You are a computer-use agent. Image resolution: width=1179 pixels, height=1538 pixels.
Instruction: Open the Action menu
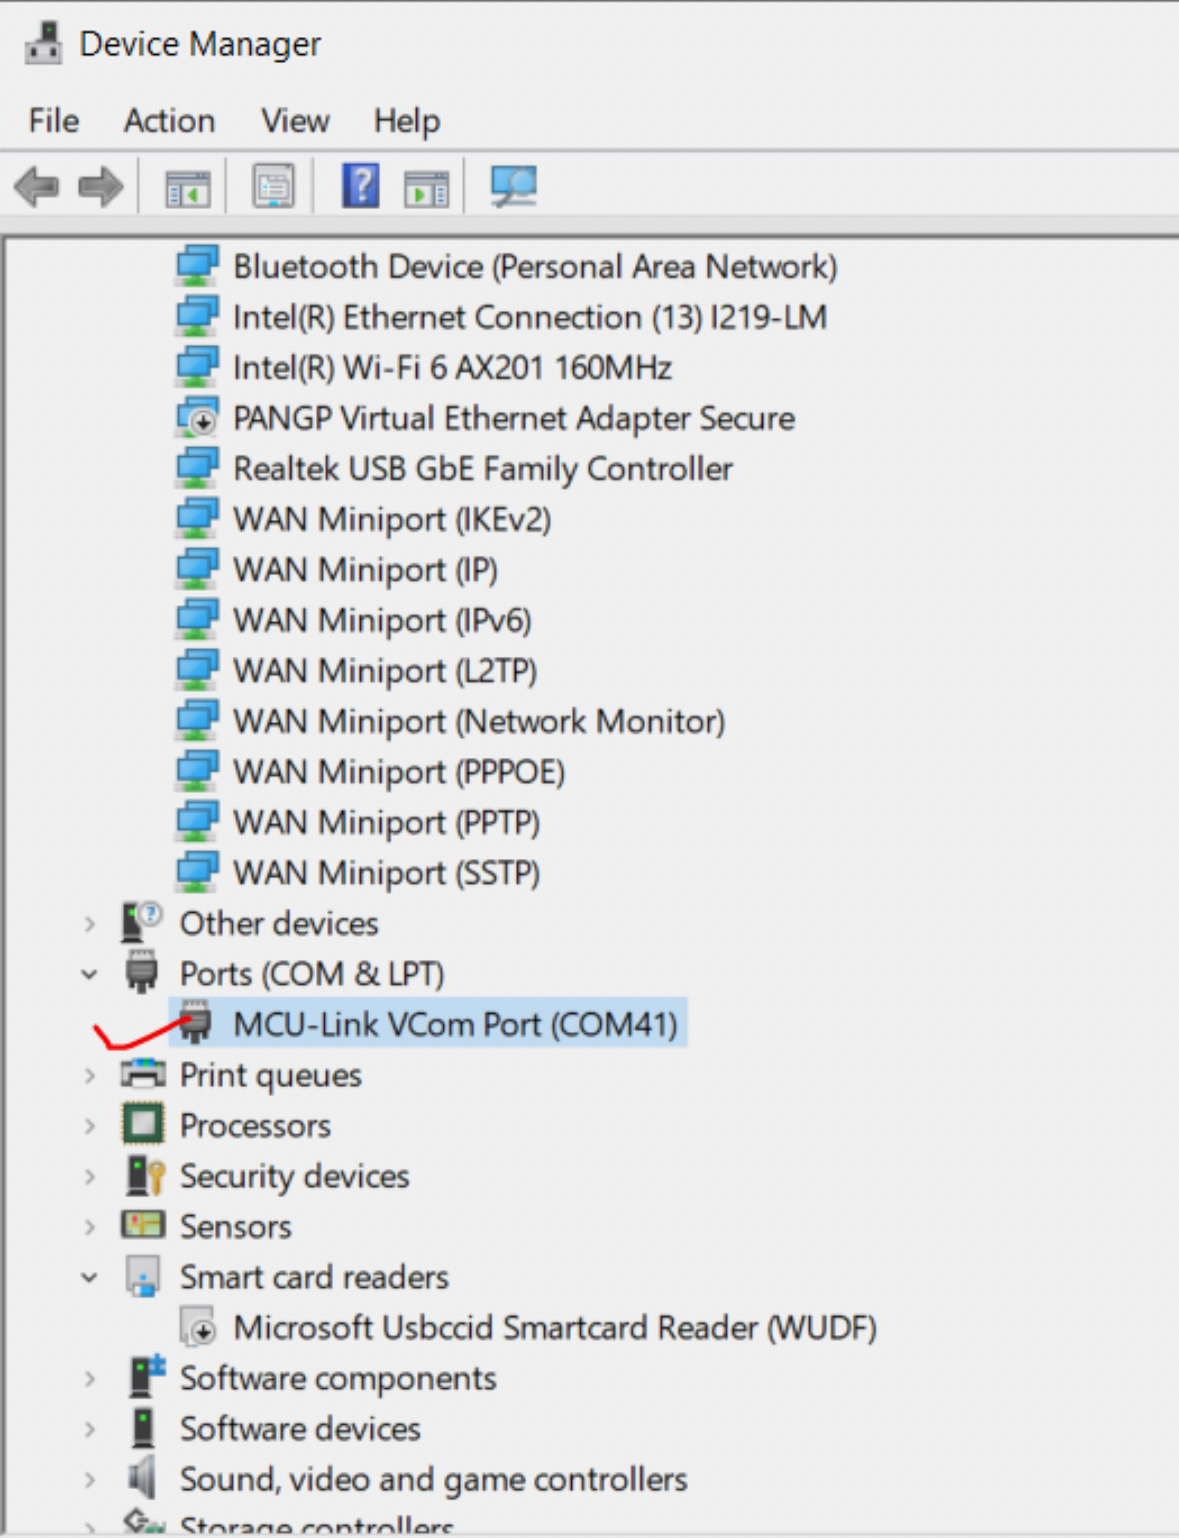pos(169,121)
